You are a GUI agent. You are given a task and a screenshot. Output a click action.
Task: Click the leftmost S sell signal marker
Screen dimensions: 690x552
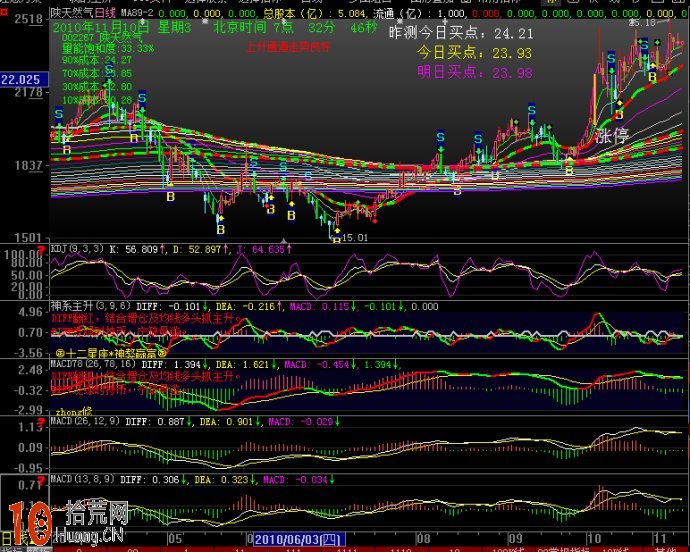[60, 114]
